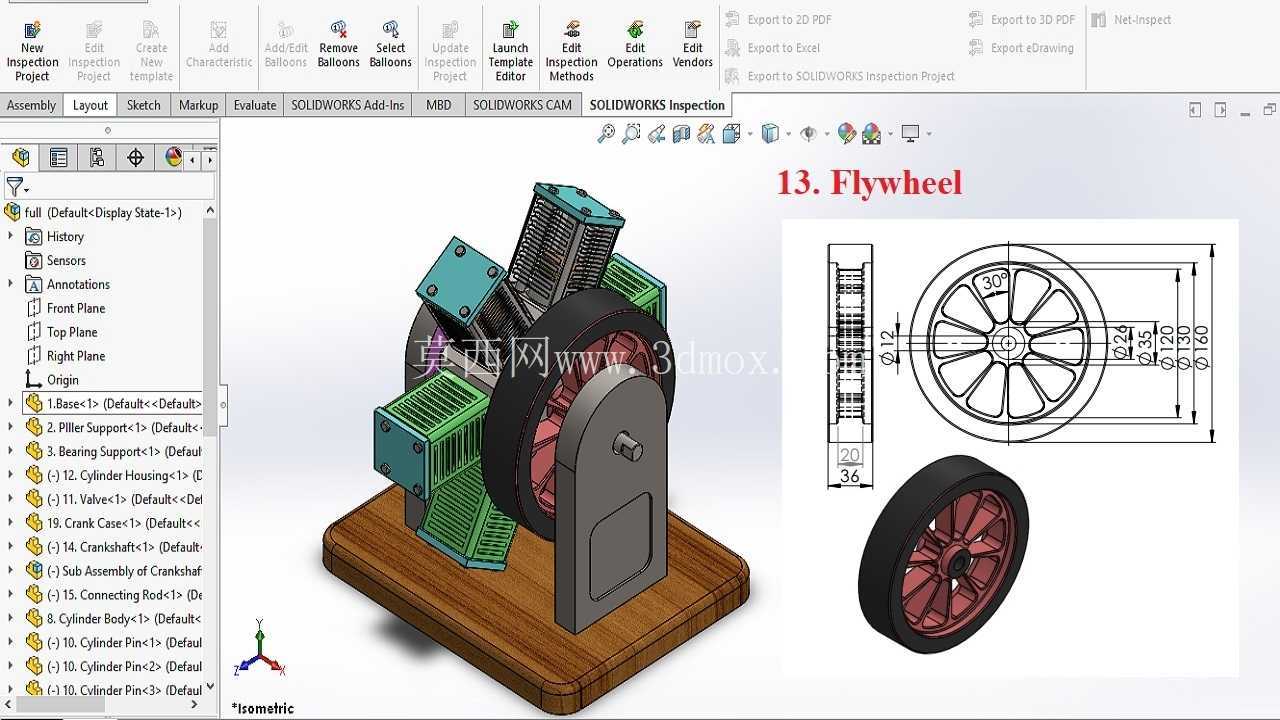Expand the 12. Cylinder Housing component
The height and width of the screenshot is (720, 1280).
tap(11, 476)
